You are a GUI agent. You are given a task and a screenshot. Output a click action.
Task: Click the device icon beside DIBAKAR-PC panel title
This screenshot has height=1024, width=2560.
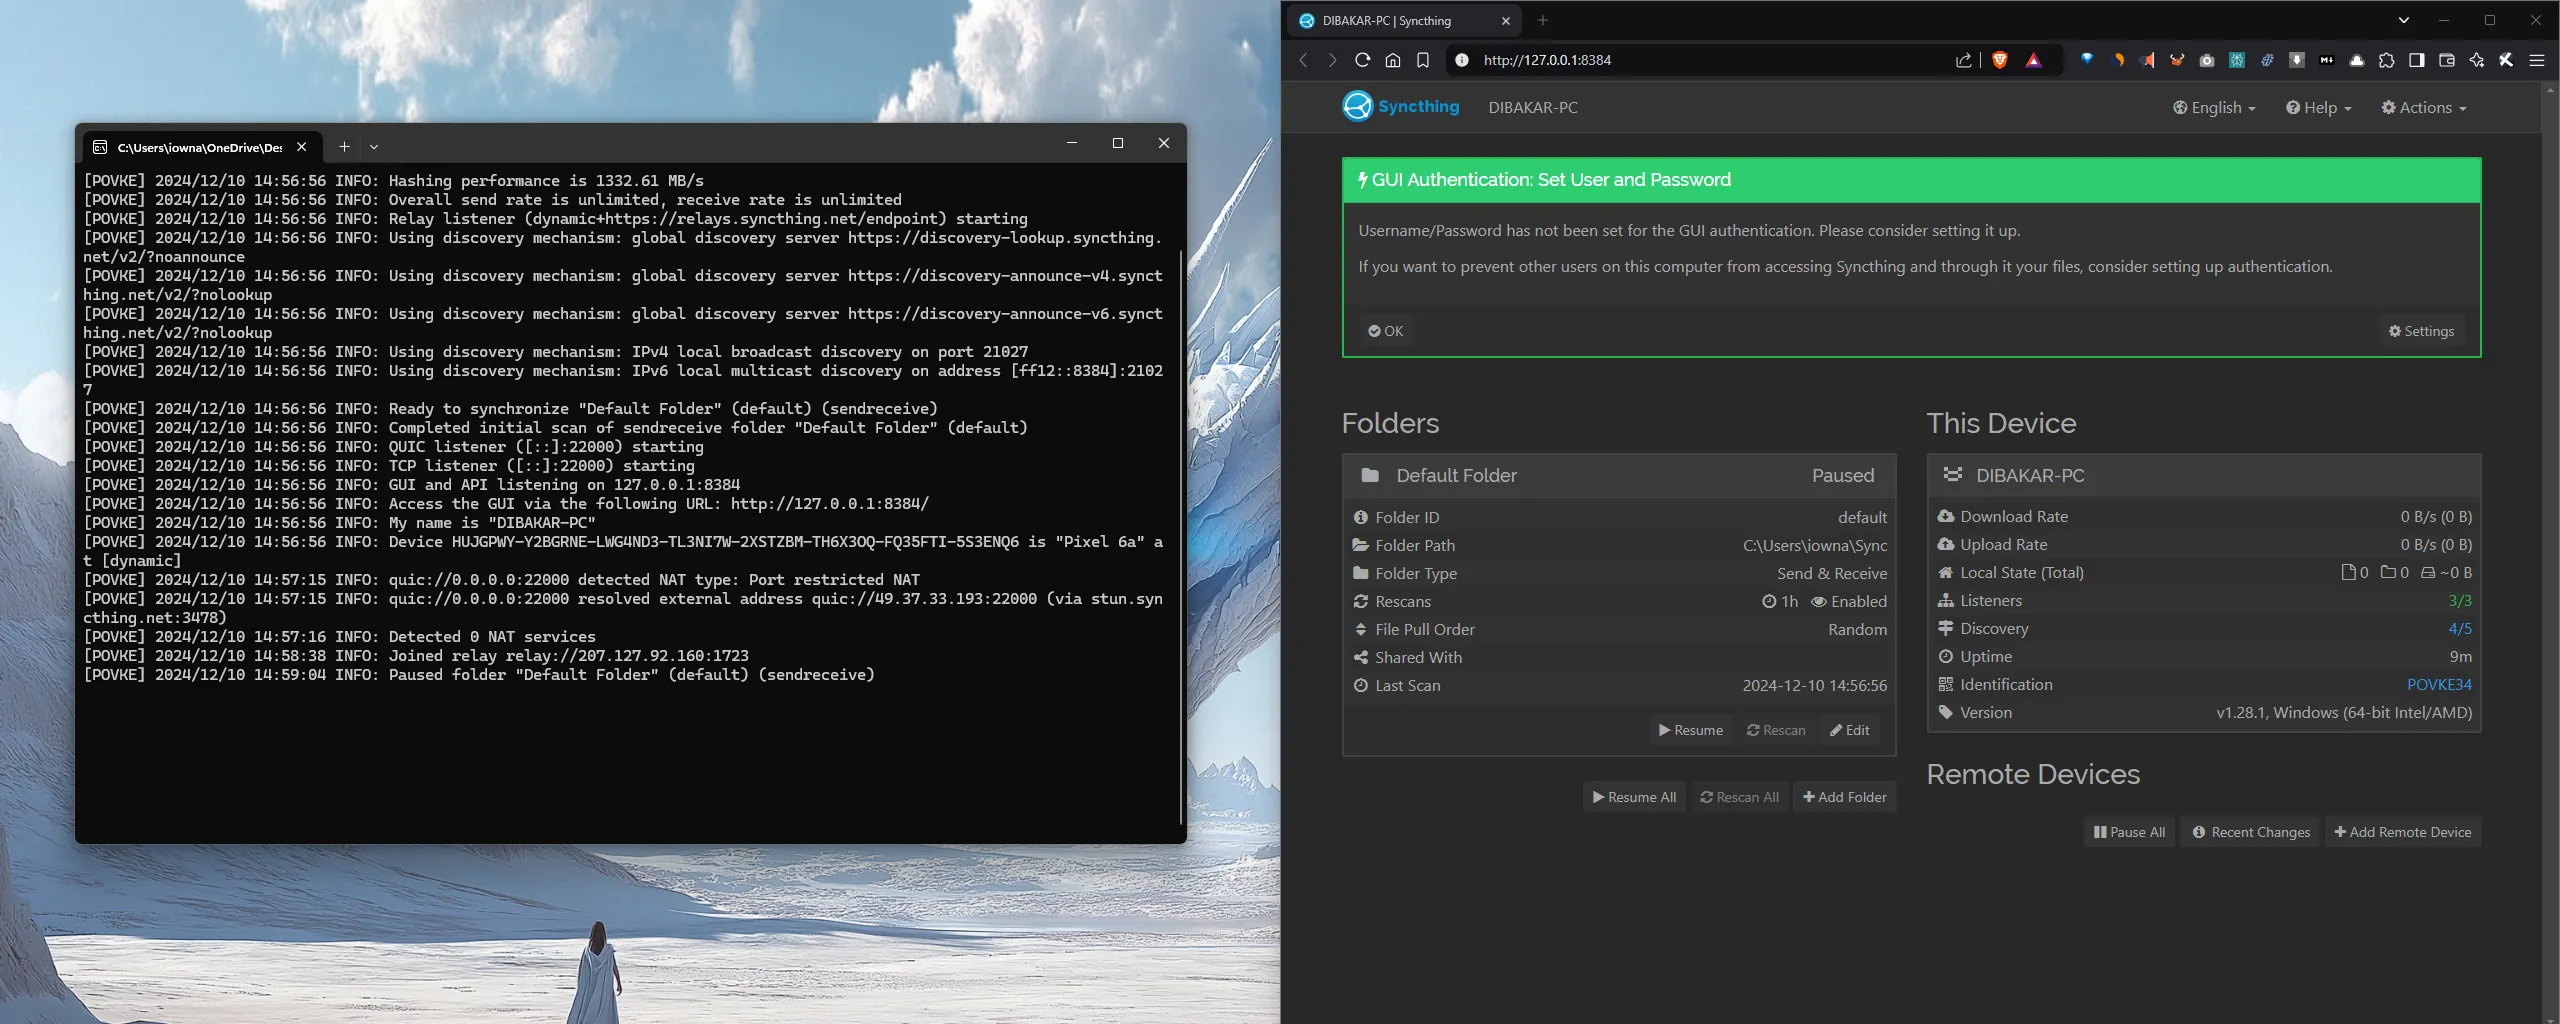coord(1952,474)
